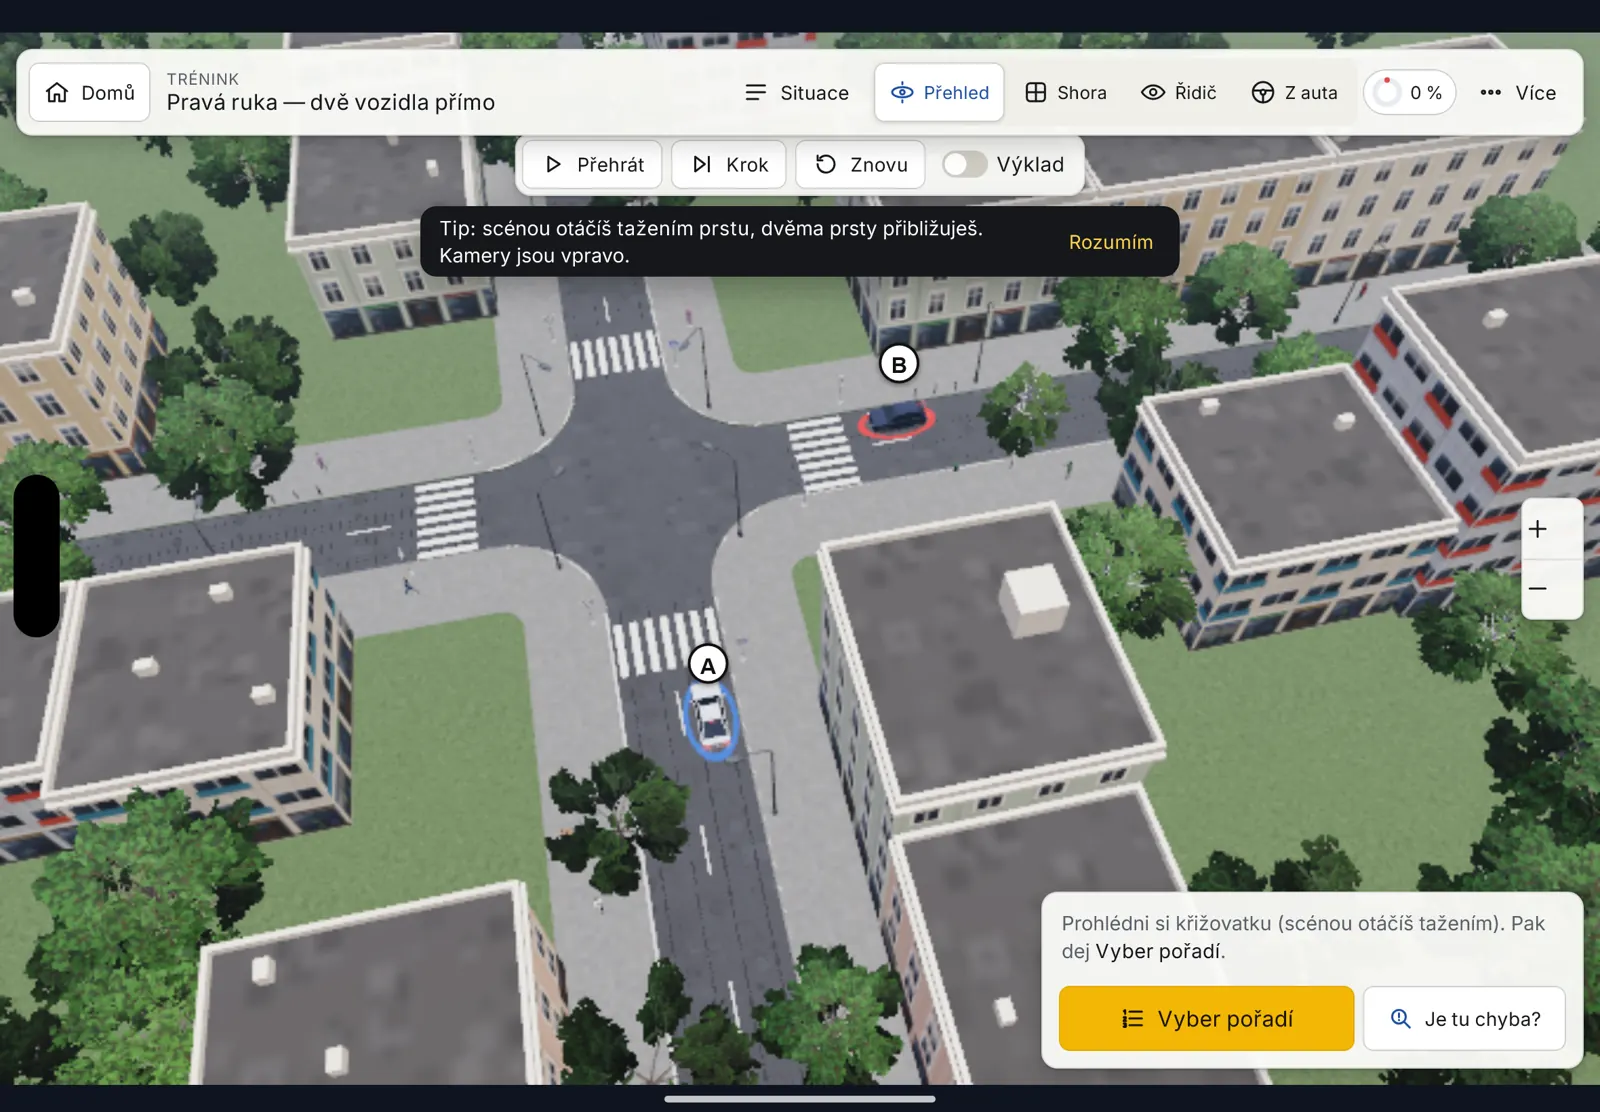Click the eye icon beside Řidič
Viewport: 1600px width, 1112px height.
click(1153, 93)
